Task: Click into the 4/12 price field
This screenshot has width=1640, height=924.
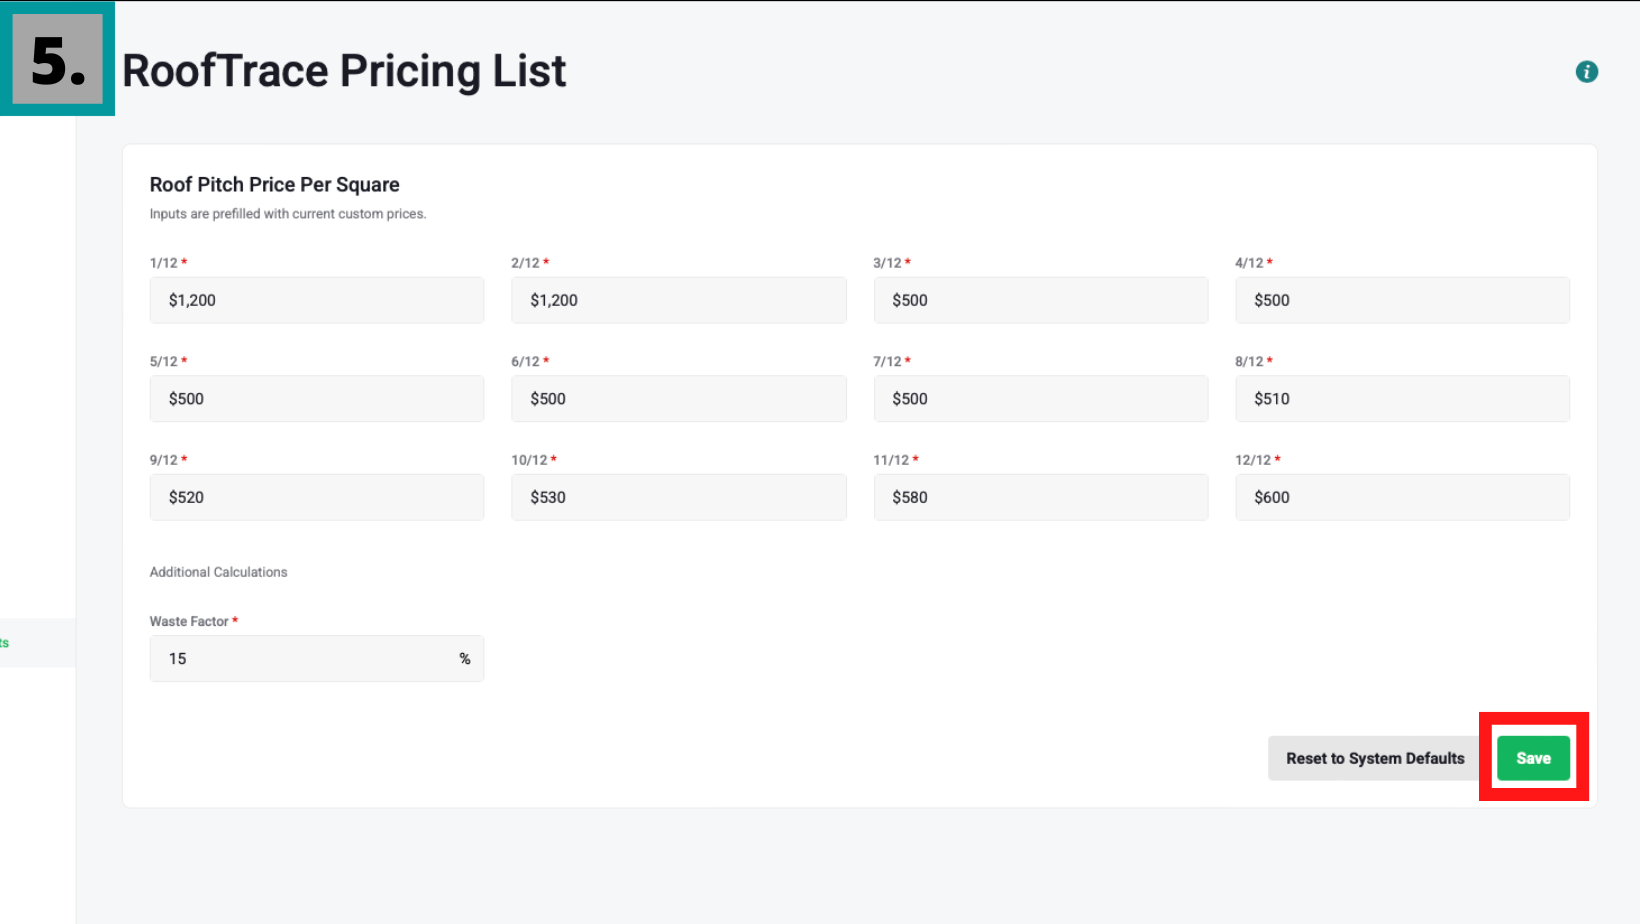Action: coord(1402,300)
